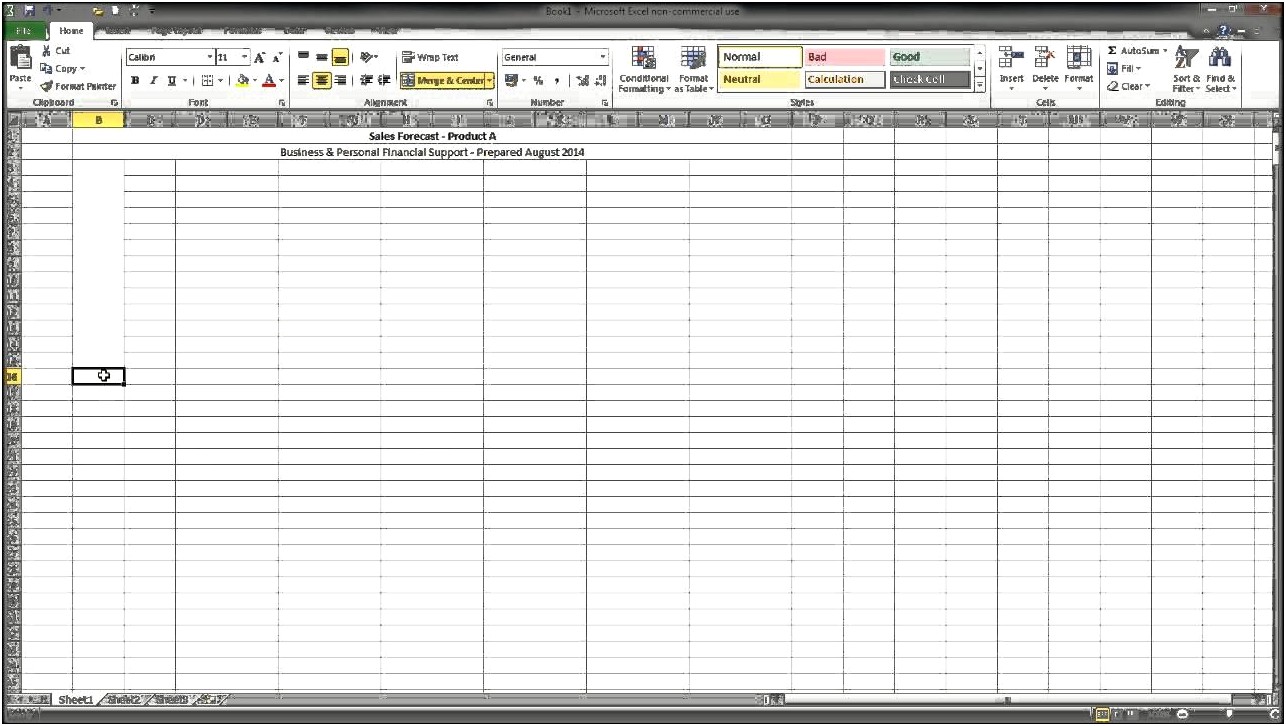The width and height of the screenshot is (1286, 726).
Task: Open the Clear dropdown in Editing
Action: [1129, 86]
